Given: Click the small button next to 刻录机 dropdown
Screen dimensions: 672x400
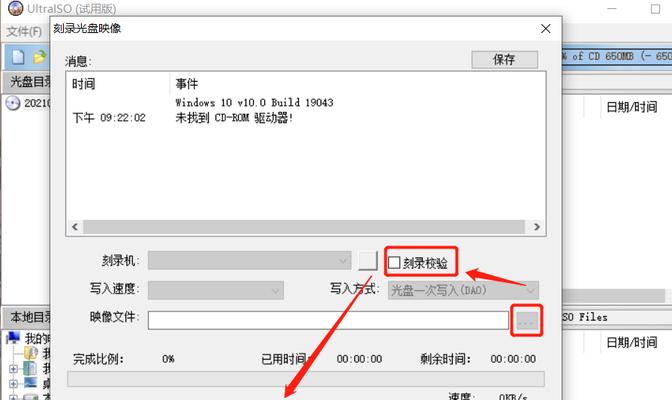Looking at the screenshot, I should click(368, 261).
